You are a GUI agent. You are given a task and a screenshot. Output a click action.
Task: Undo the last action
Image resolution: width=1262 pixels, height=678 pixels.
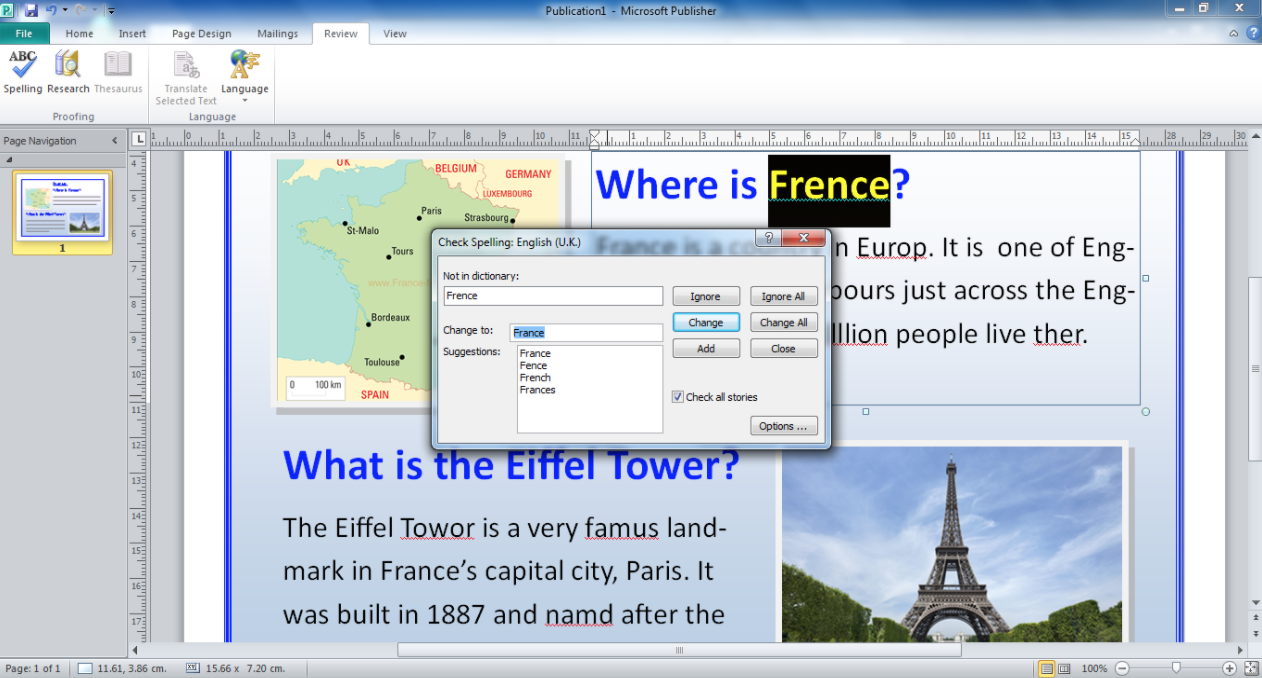51,10
